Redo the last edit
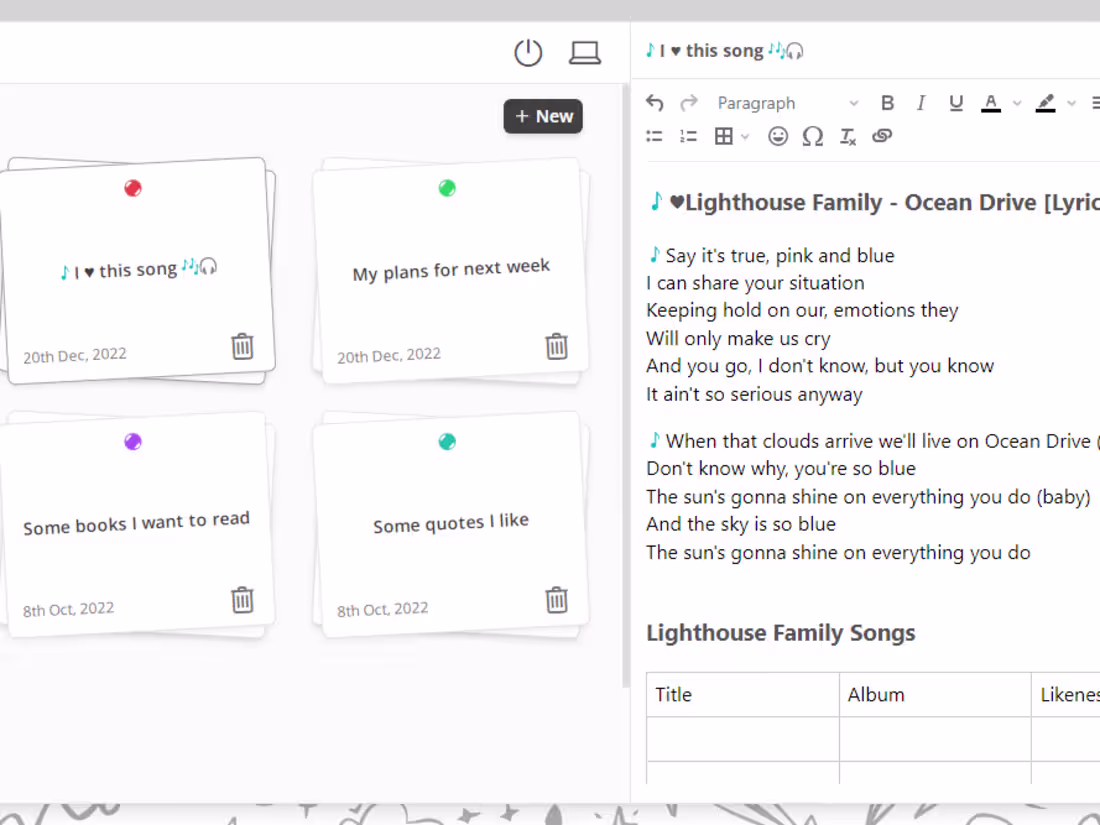The height and width of the screenshot is (825, 1100). 689,103
